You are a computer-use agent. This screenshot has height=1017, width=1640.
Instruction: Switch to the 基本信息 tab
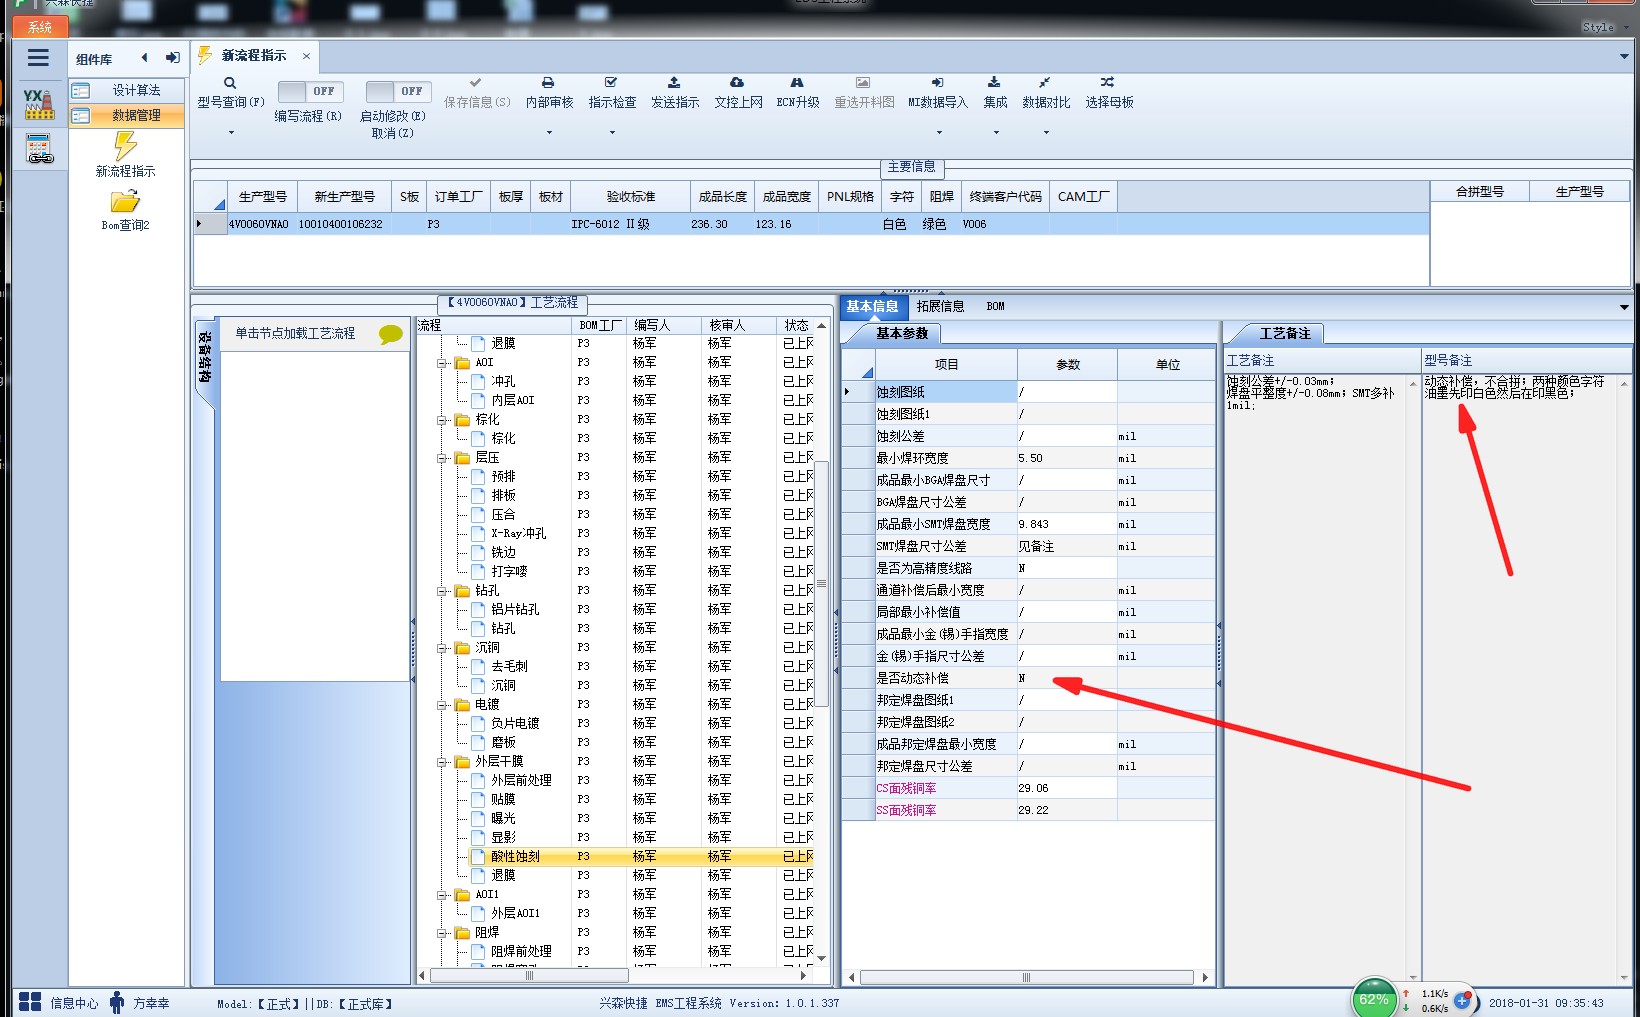tap(872, 306)
